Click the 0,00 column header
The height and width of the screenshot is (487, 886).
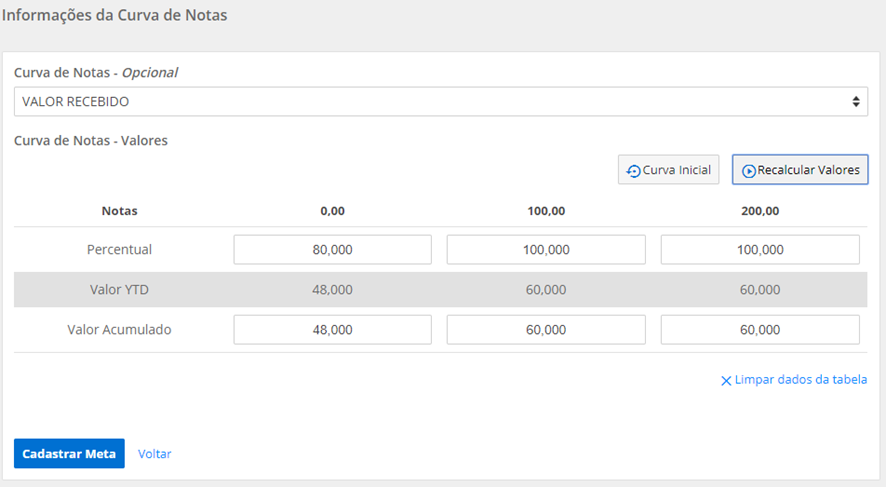tap(332, 211)
